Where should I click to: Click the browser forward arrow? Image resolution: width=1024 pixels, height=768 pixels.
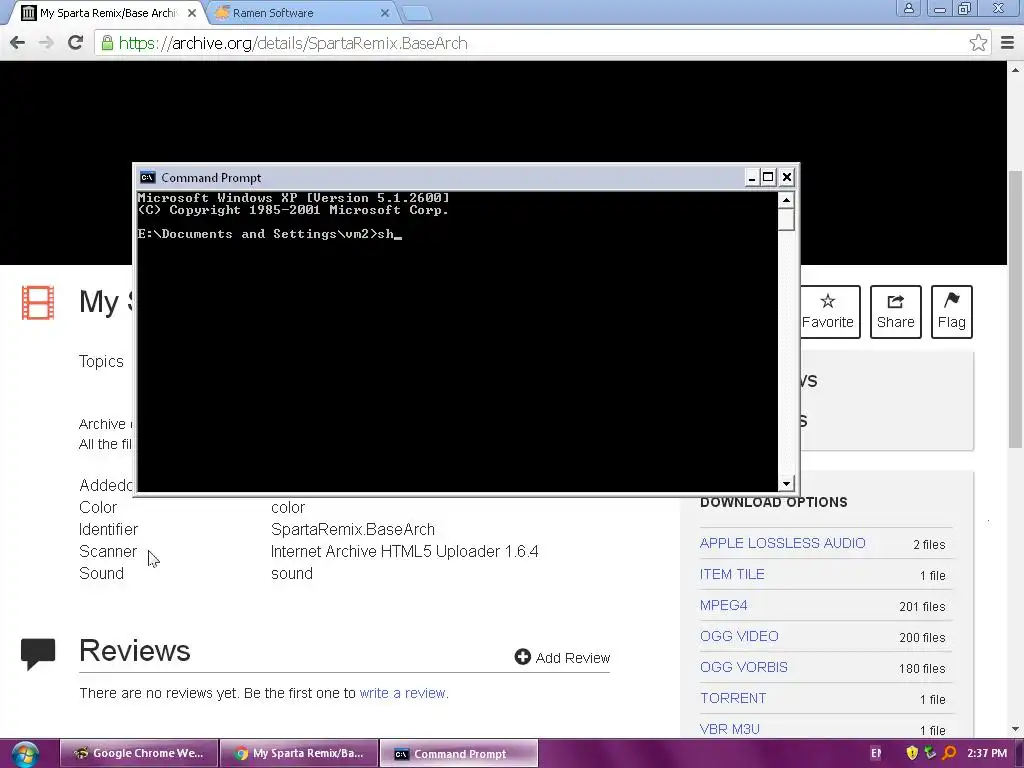(x=46, y=43)
